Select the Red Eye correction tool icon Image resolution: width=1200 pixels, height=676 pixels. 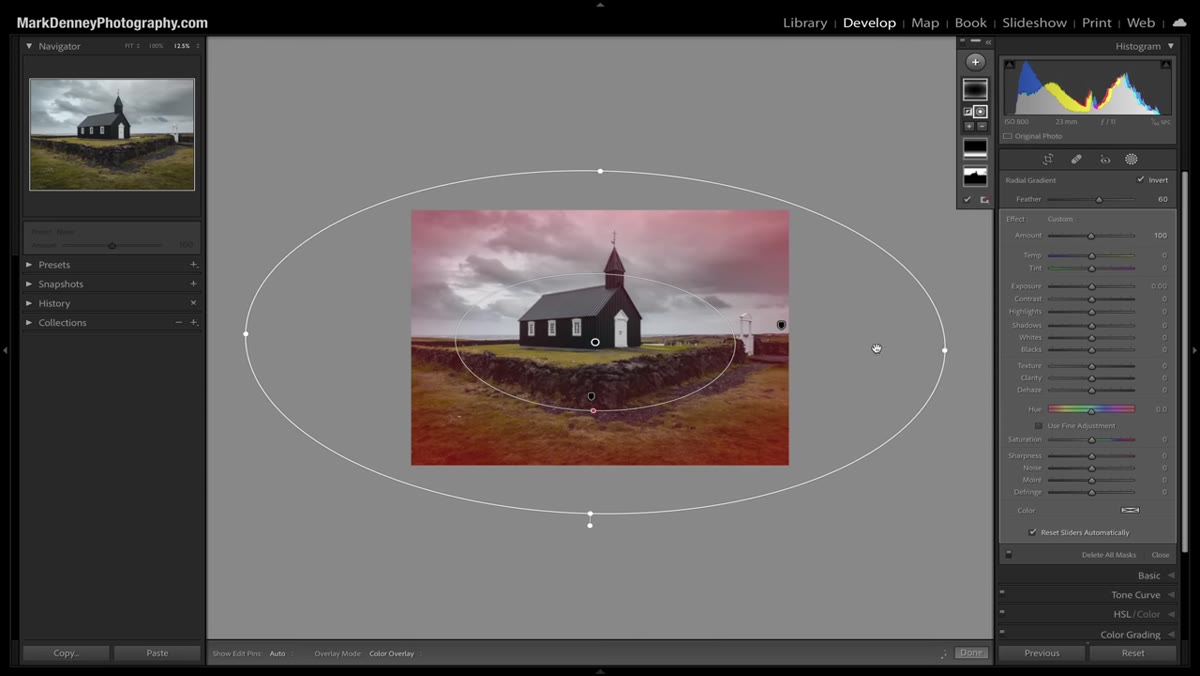pos(1105,159)
